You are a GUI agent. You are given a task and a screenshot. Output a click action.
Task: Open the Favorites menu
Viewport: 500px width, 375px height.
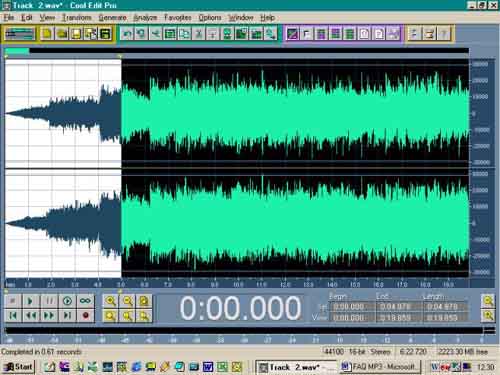click(x=178, y=17)
